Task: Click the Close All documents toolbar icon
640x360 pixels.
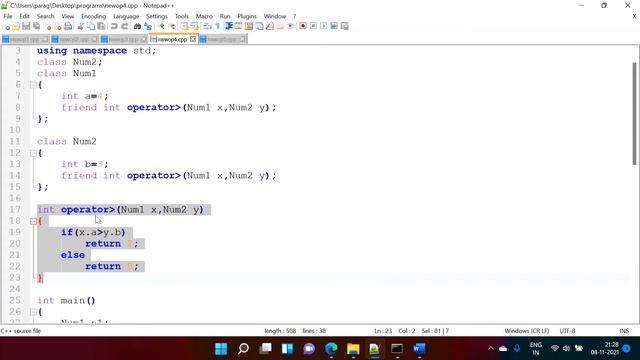Action: click(x=58, y=26)
